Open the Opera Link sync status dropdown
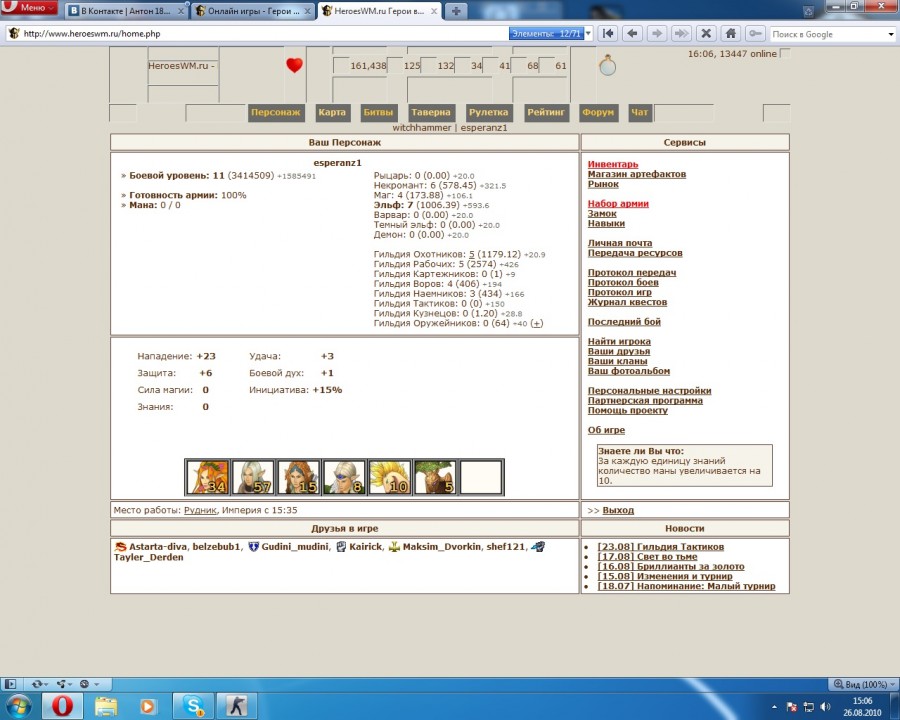Screen dimensions: 900x720 click(x=40, y=684)
